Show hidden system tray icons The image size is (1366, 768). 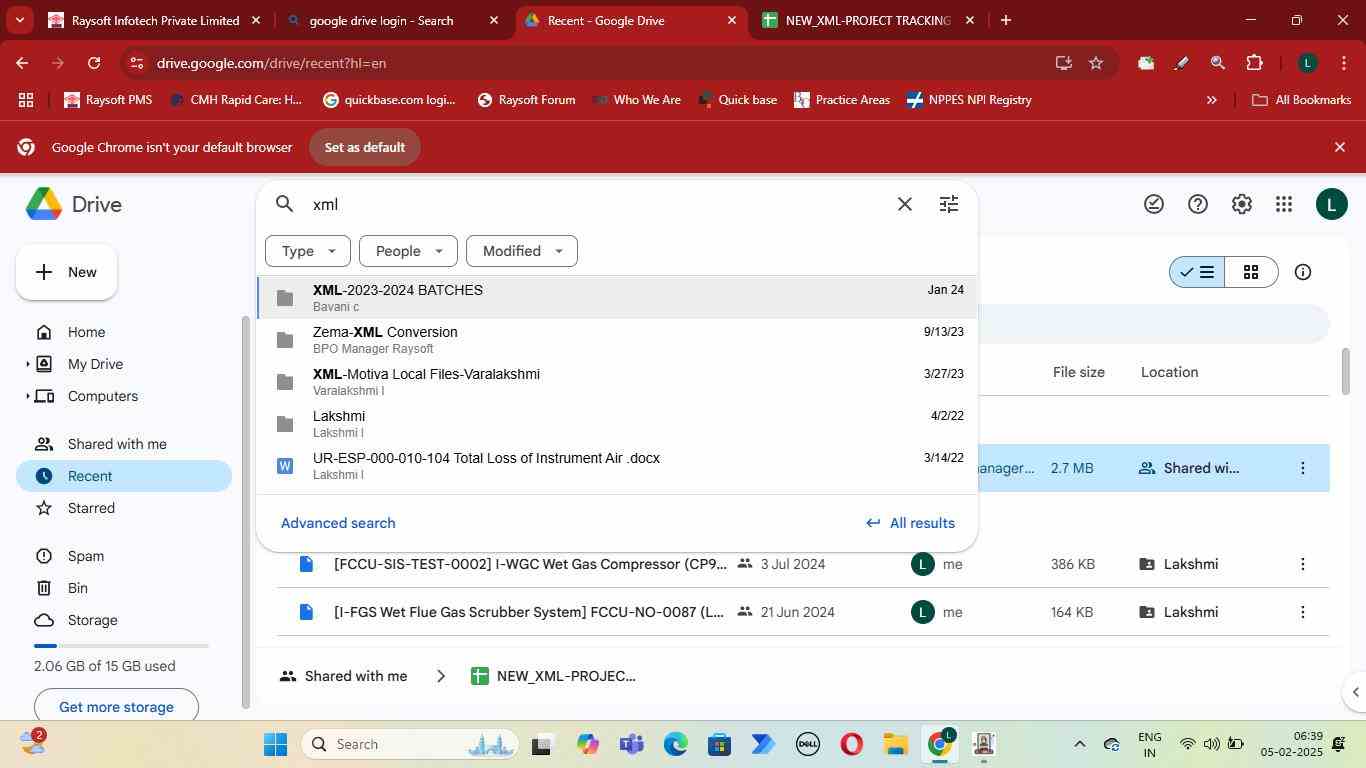click(1079, 744)
